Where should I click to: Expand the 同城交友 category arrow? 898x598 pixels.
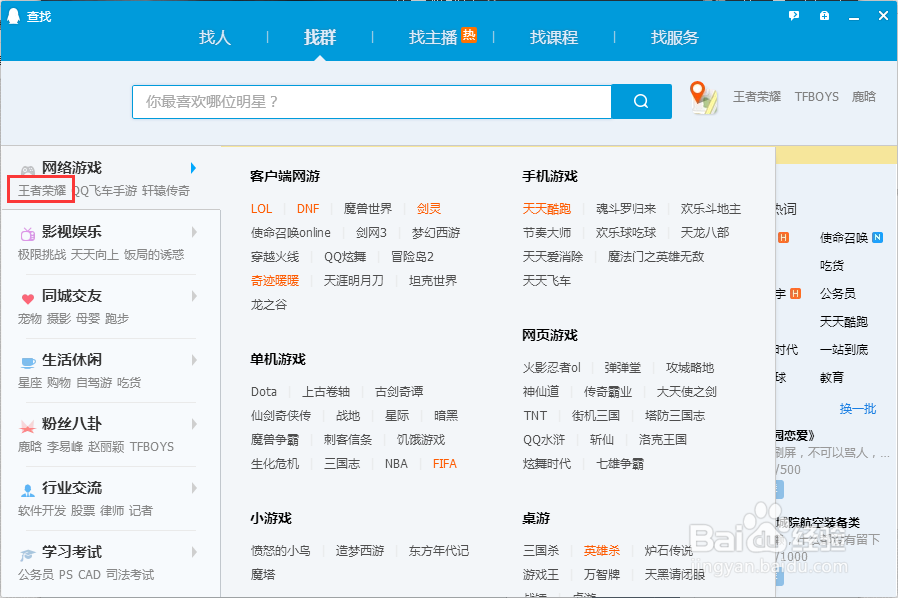pos(194,296)
